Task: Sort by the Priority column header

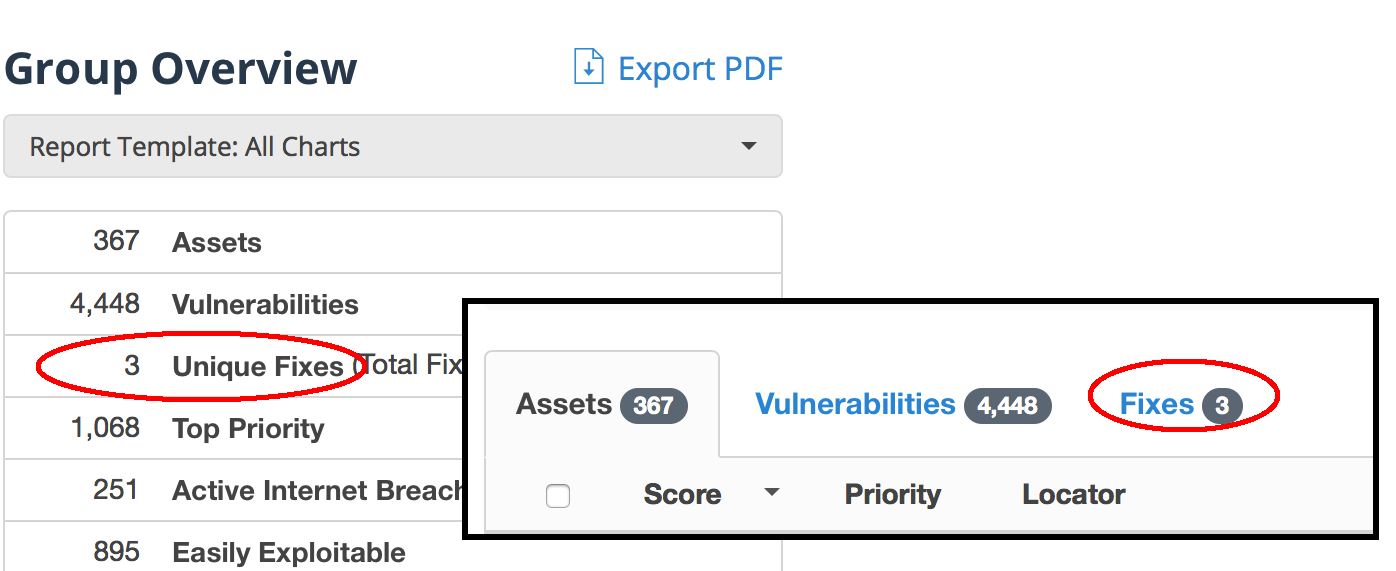Action: [893, 494]
